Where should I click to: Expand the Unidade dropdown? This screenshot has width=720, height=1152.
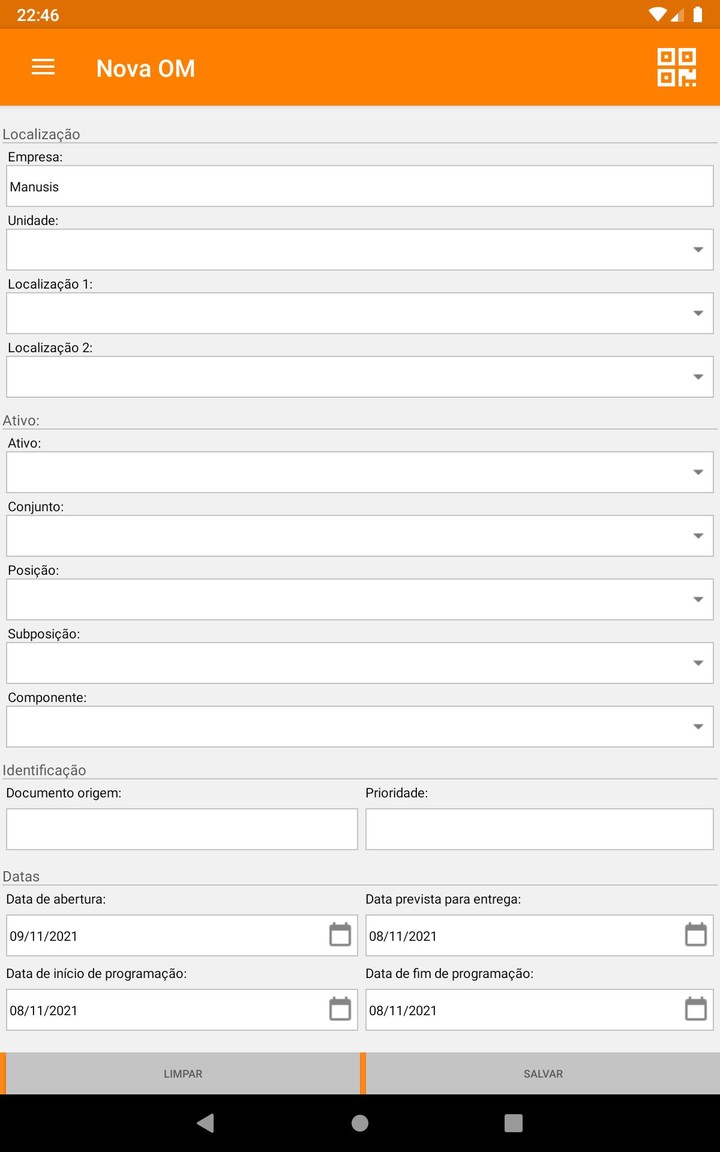(x=697, y=249)
